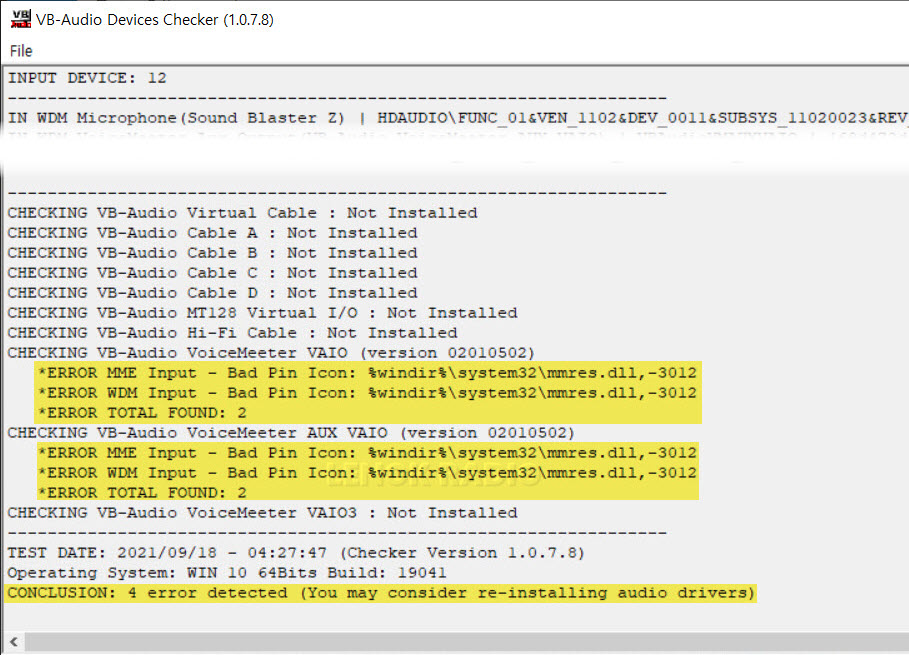The height and width of the screenshot is (655, 909).
Task: Click 'CHECKING VB-Audio Virtual Cable : Not Installed'
Action: click(242, 213)
